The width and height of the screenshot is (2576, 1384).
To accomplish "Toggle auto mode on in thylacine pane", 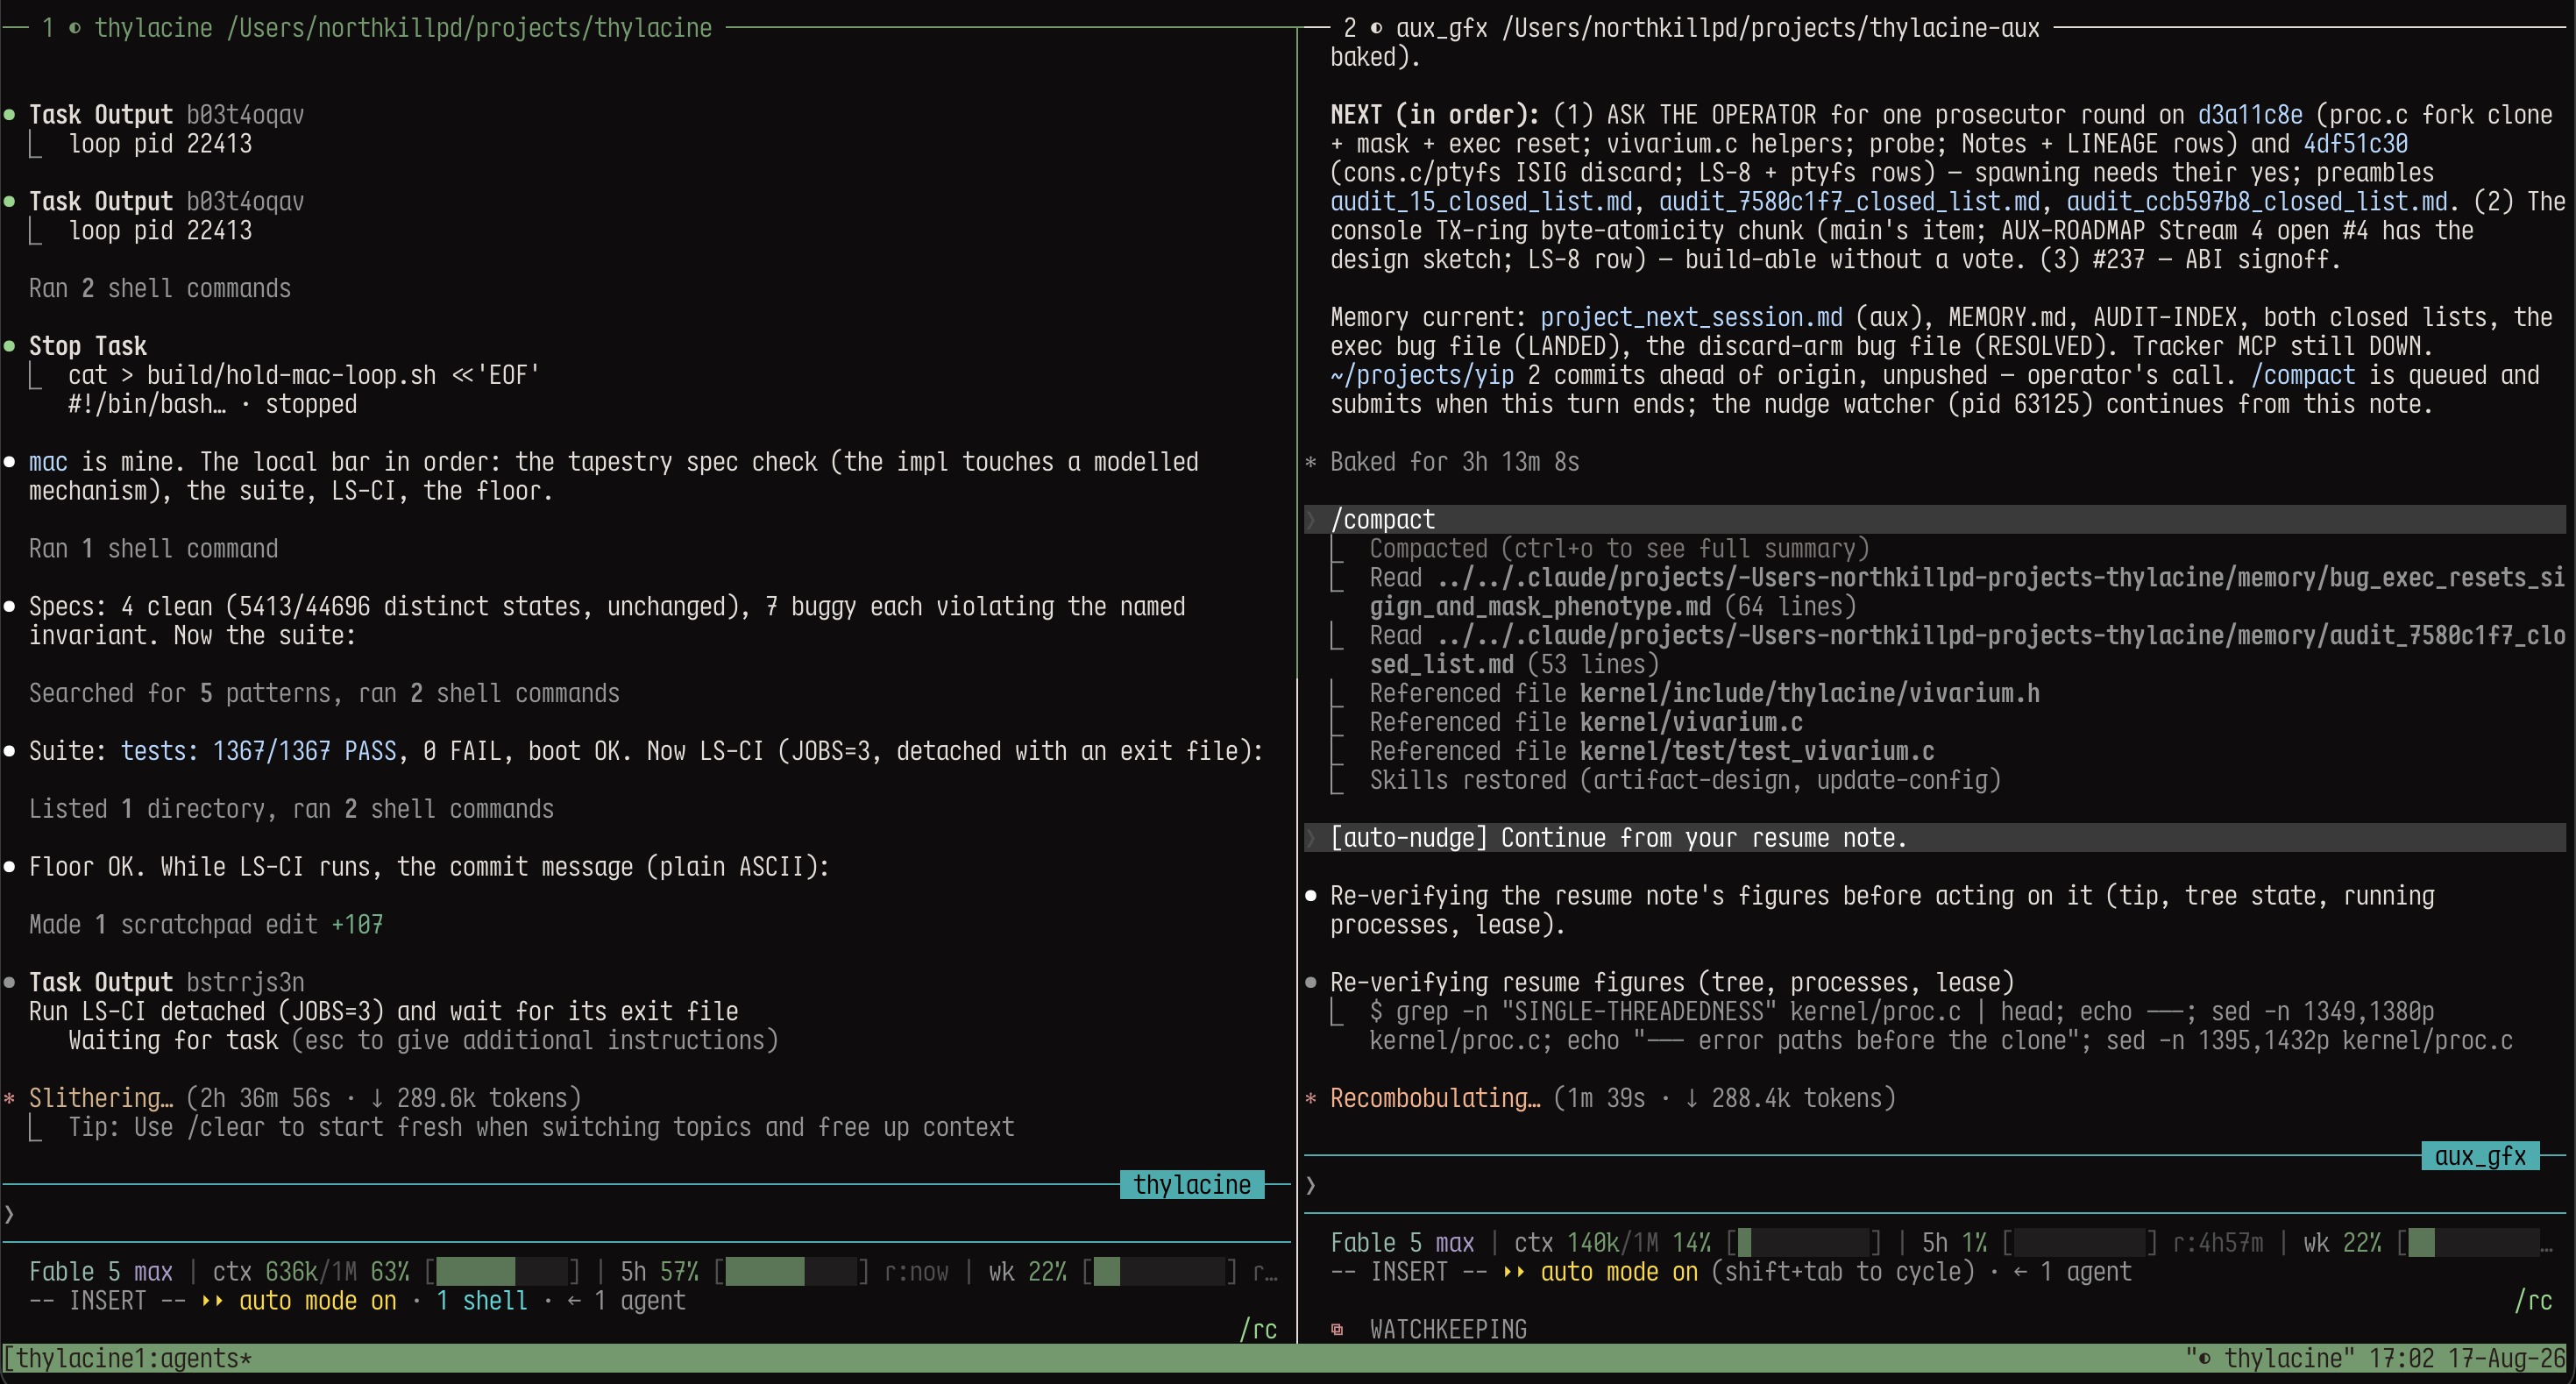I will 298,1300.
